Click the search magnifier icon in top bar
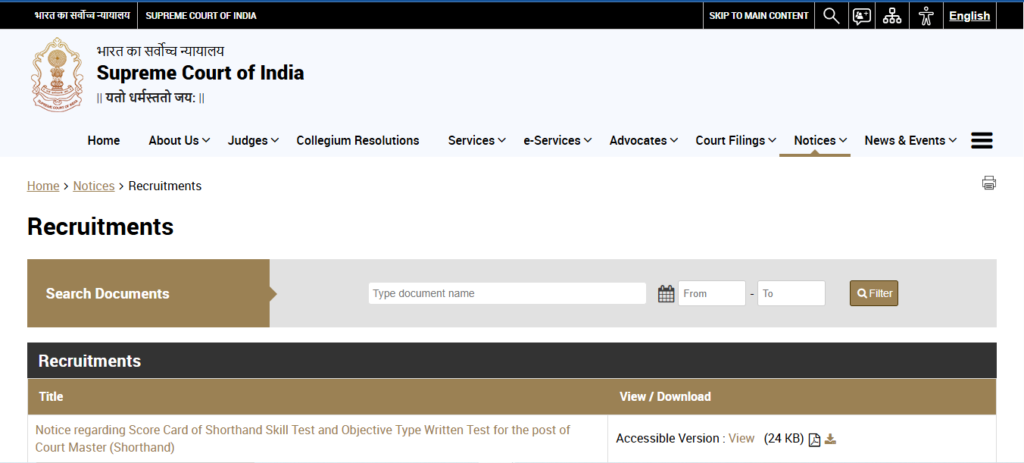The width and height of the screenshot is (1024, 463). tap(831, 15)
